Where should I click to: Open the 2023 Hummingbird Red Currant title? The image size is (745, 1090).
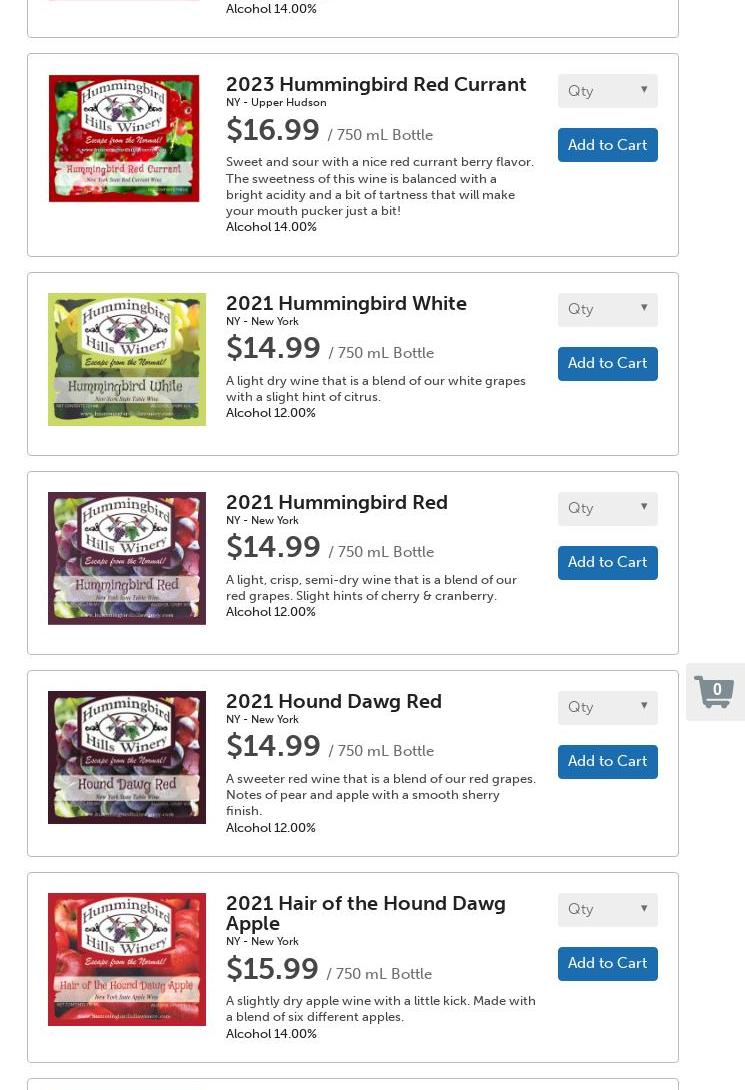pos(376,84)
